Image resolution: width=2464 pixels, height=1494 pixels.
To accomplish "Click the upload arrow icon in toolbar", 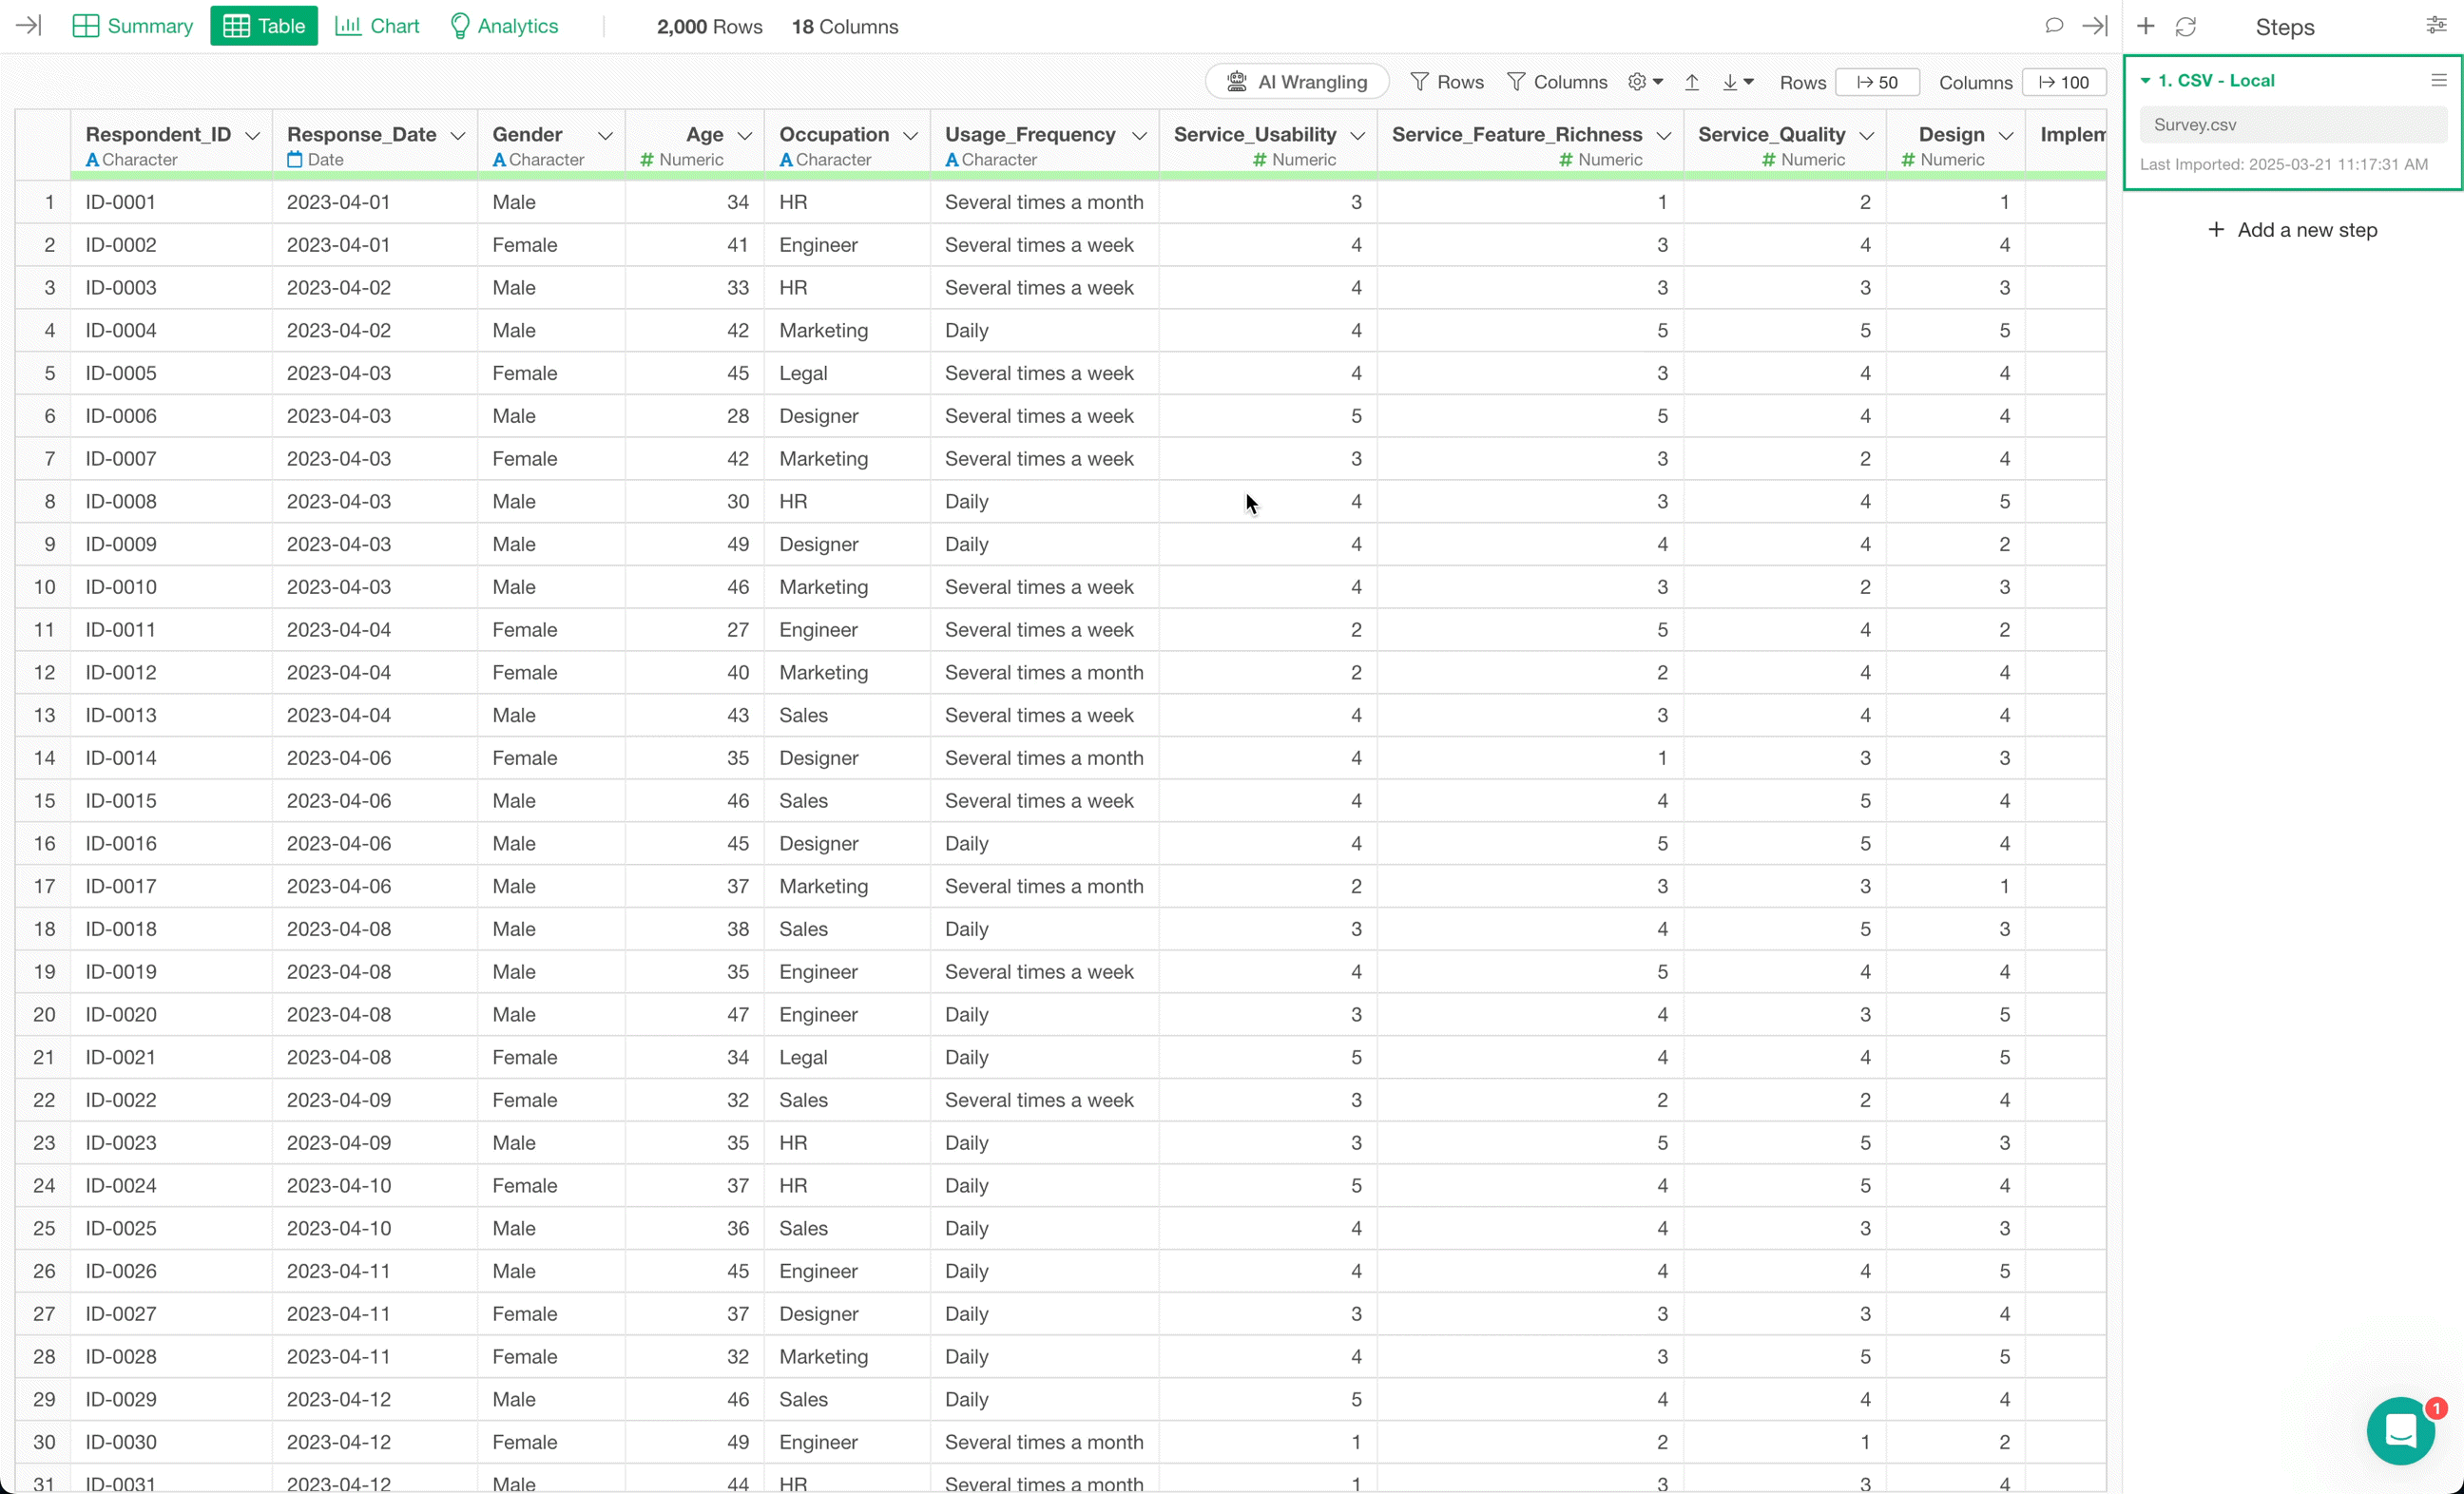I will tap(1692, 82).
